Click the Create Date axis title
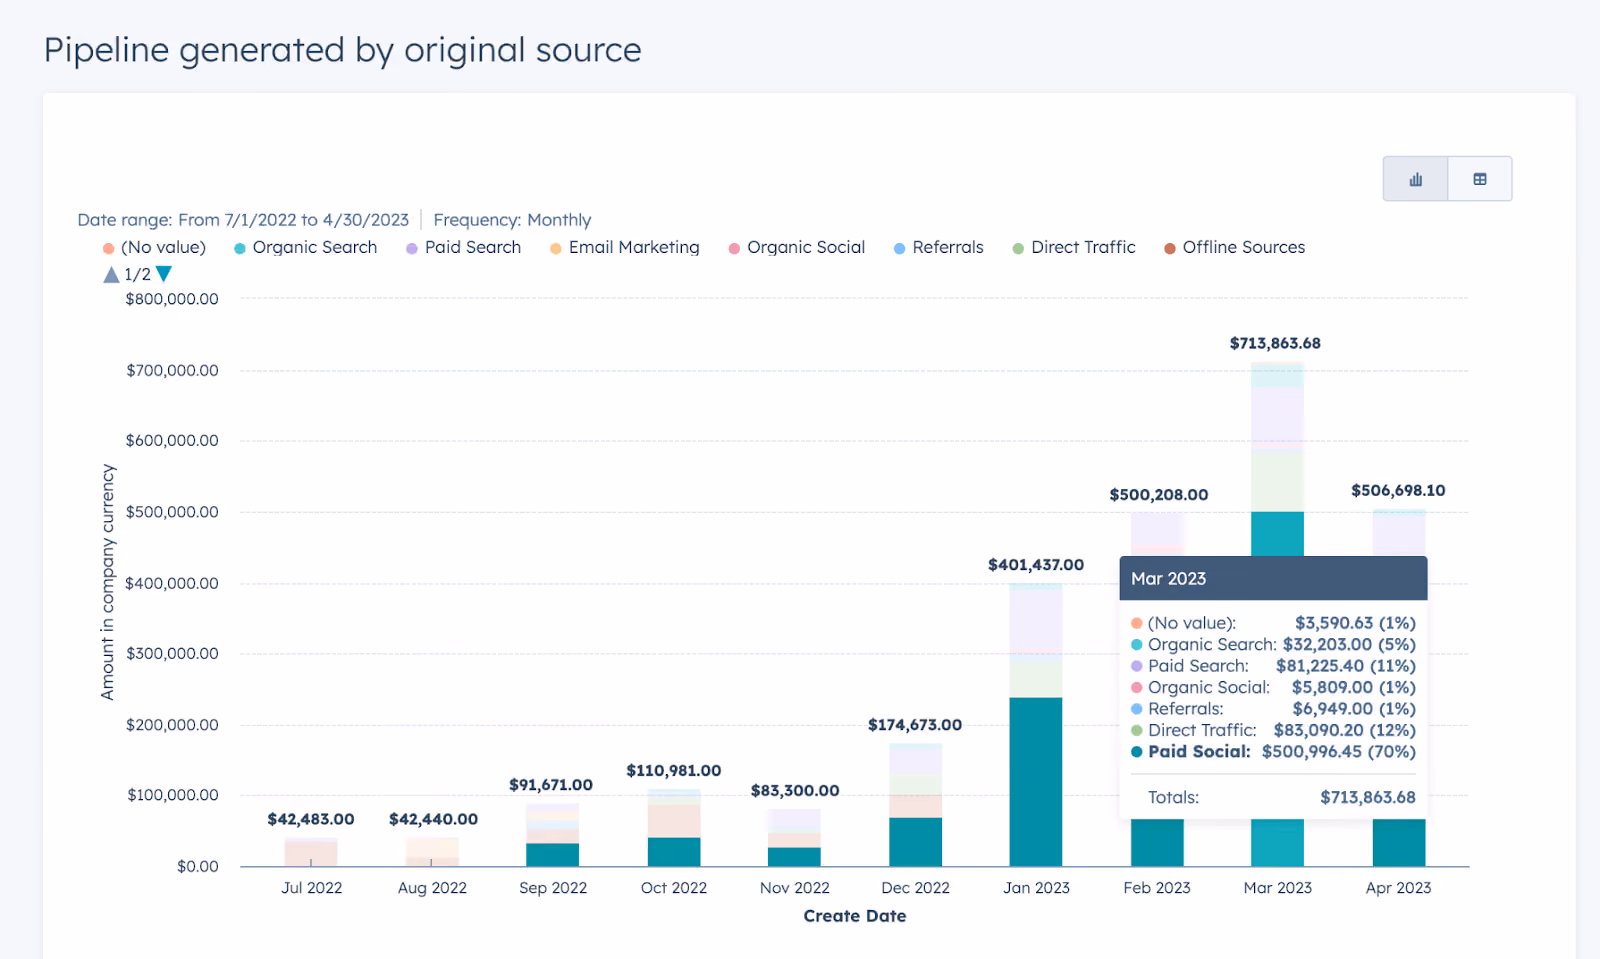The image size is (1600, 959). click(x=855, y=916)
